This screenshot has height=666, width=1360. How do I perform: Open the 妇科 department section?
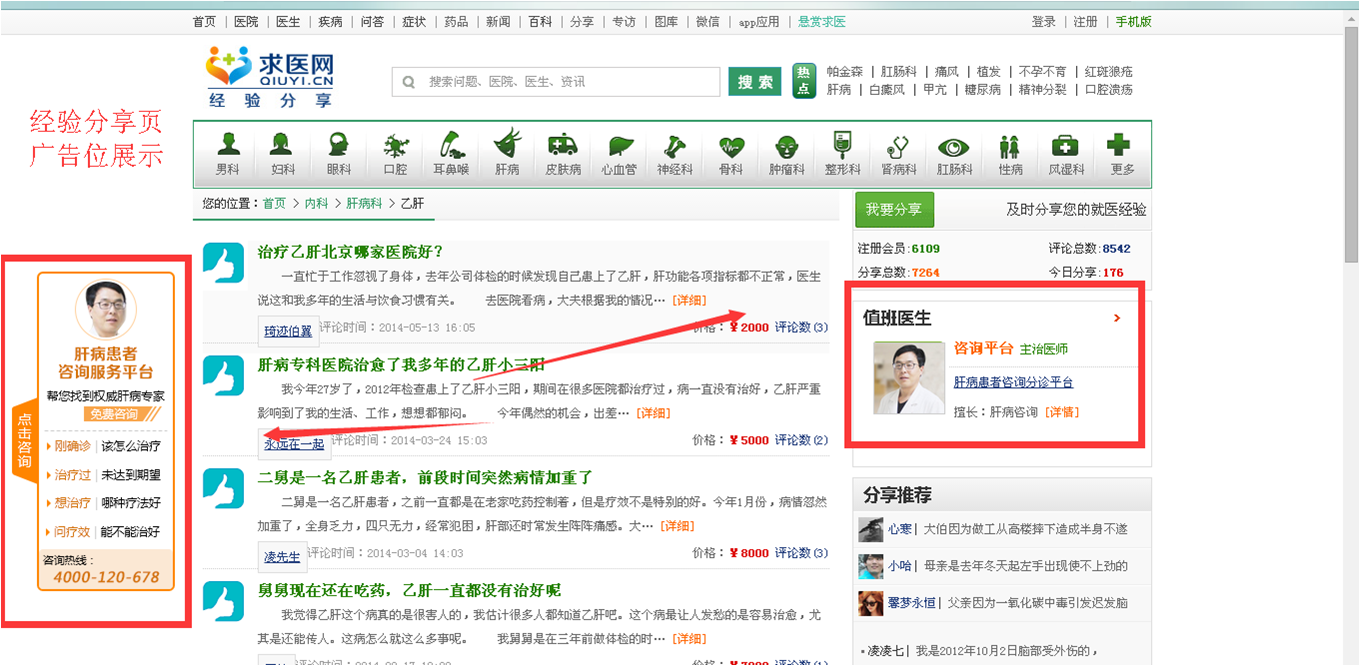[283, 152]
